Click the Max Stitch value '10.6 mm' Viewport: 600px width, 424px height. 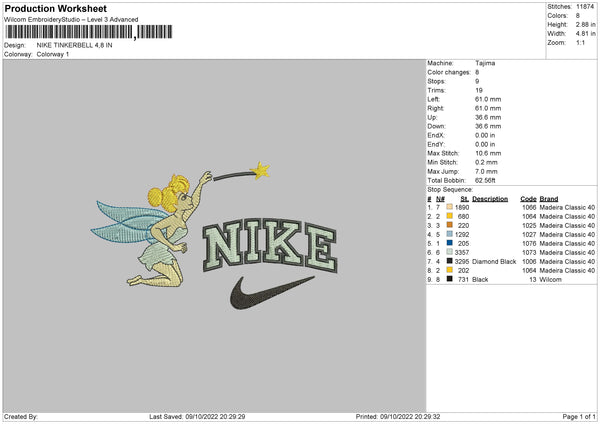tap(488, 153)
